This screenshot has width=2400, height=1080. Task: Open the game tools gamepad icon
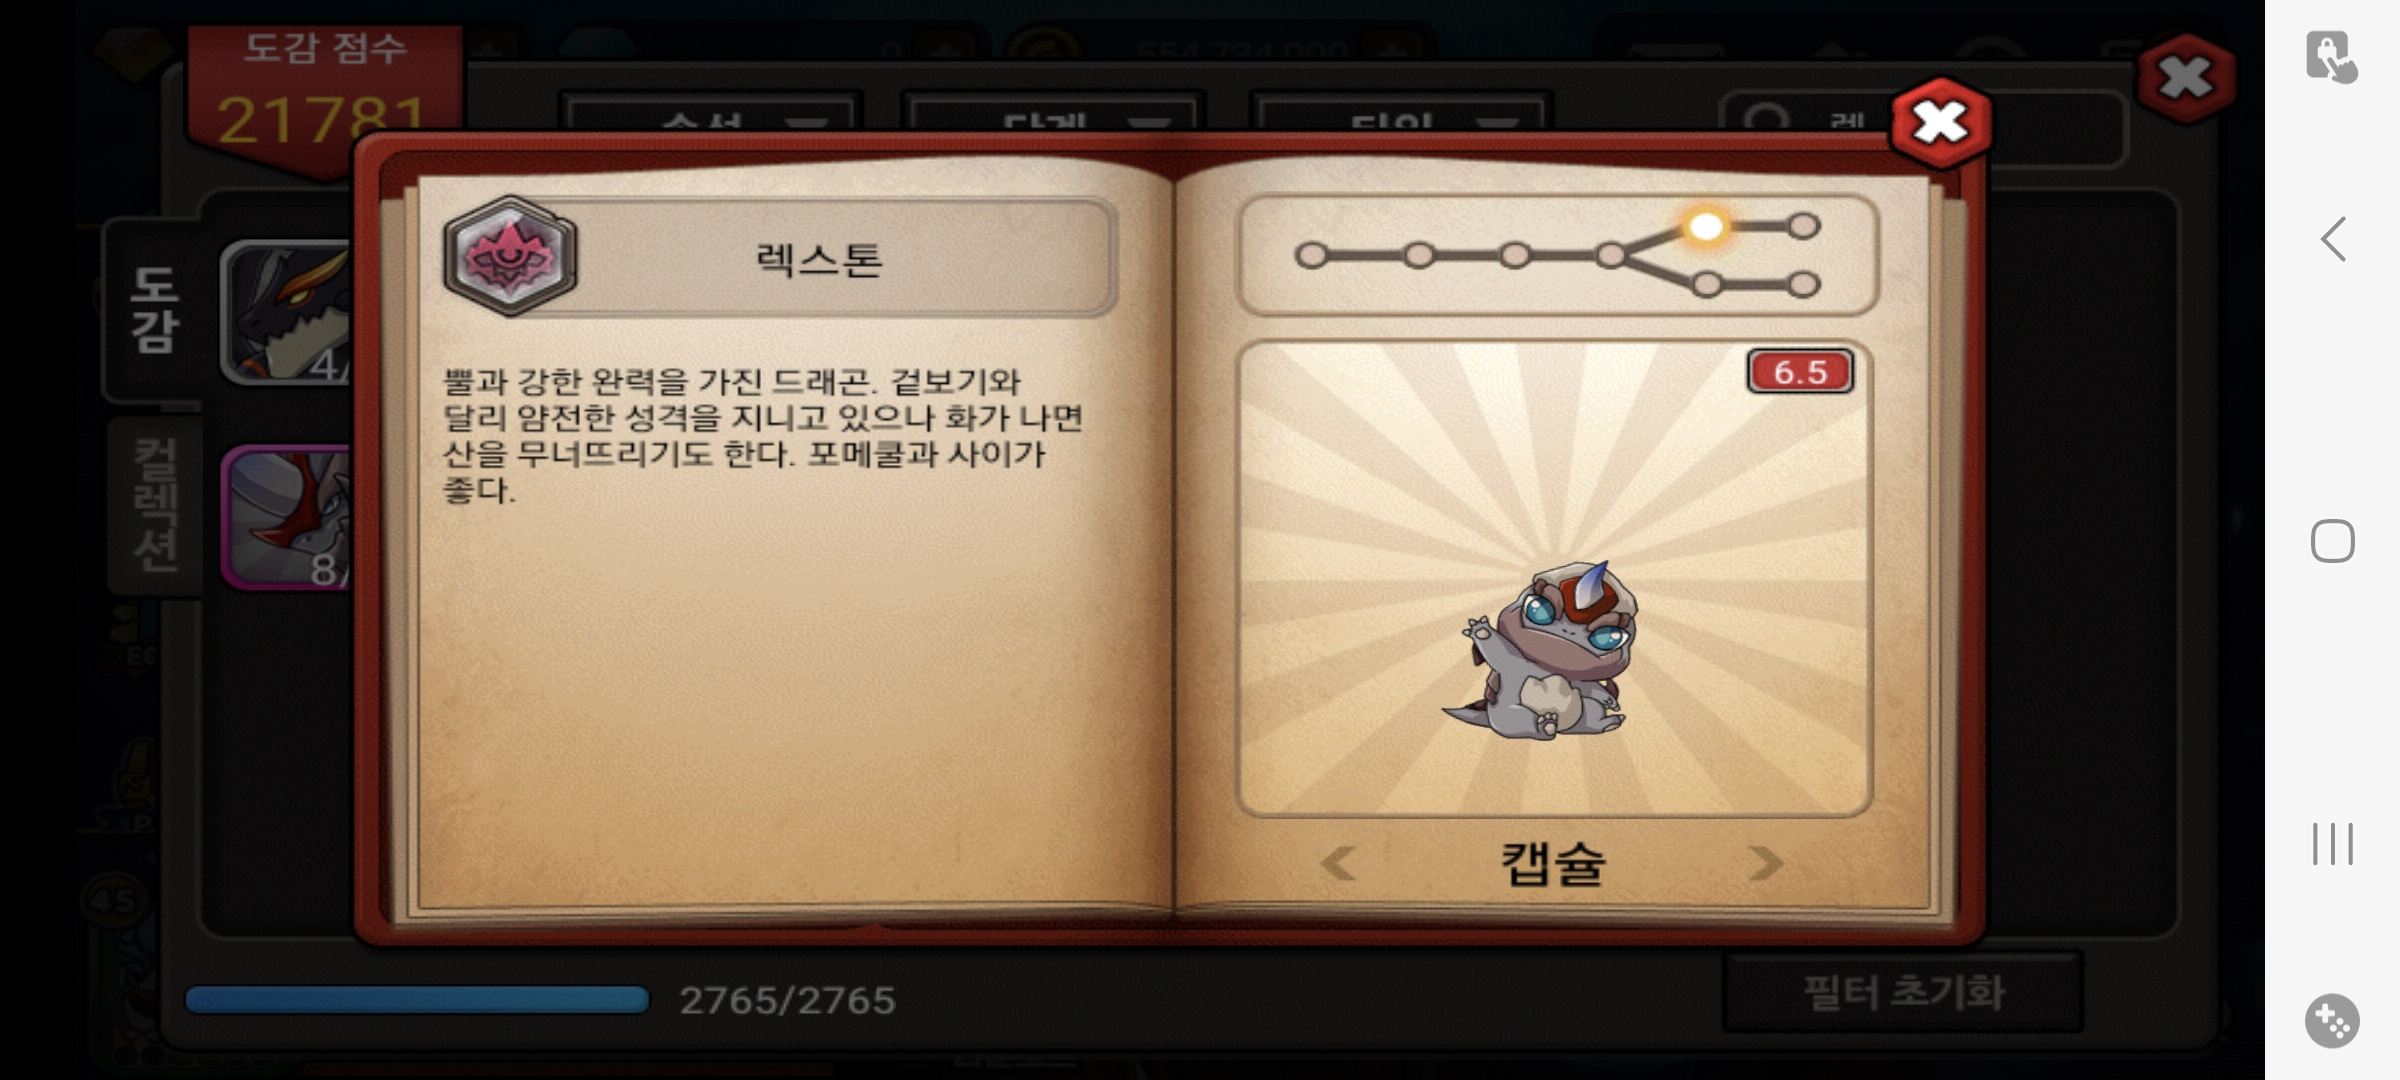(2333, 1021)
